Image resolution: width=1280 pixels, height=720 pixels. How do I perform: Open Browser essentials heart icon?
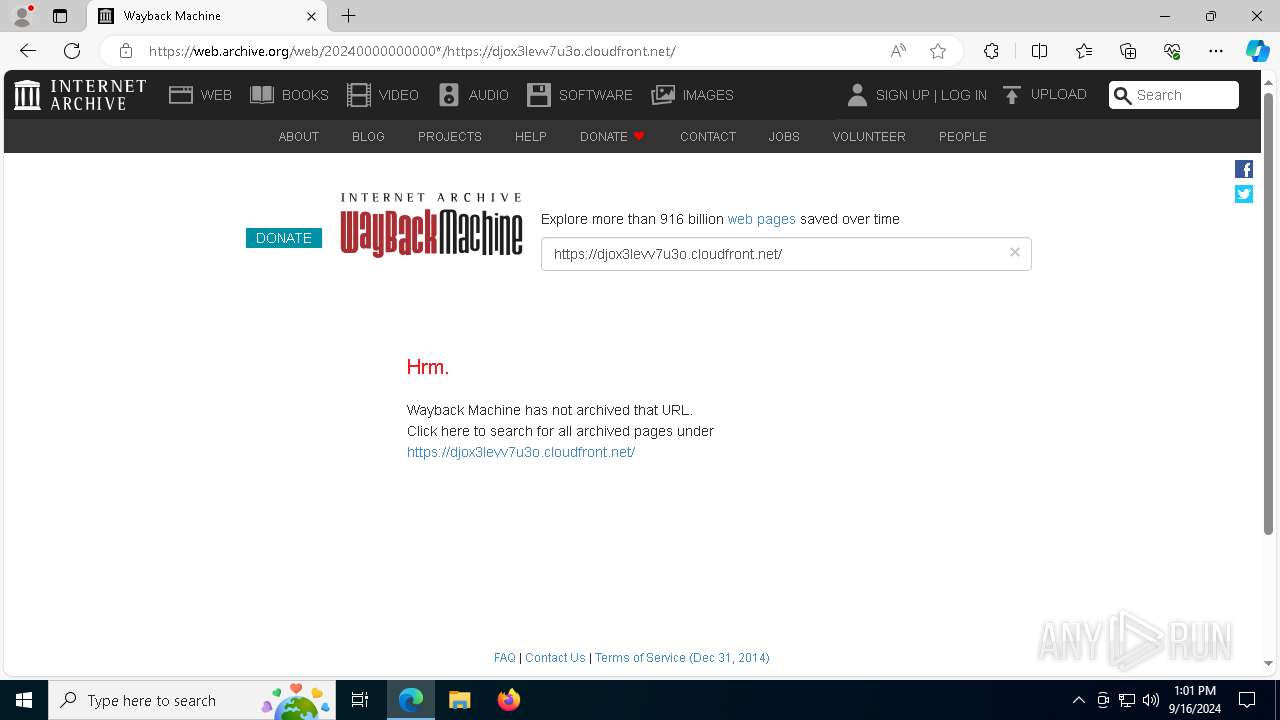click(1172, 51)
